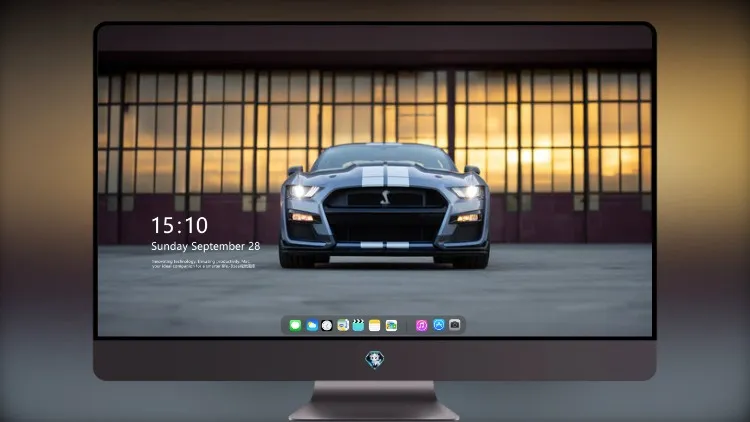The height and width of the screenshot is (422, 750).
Task: Open the Maps app in the dock
Action: pyautogui.click(x=343, y=325)
